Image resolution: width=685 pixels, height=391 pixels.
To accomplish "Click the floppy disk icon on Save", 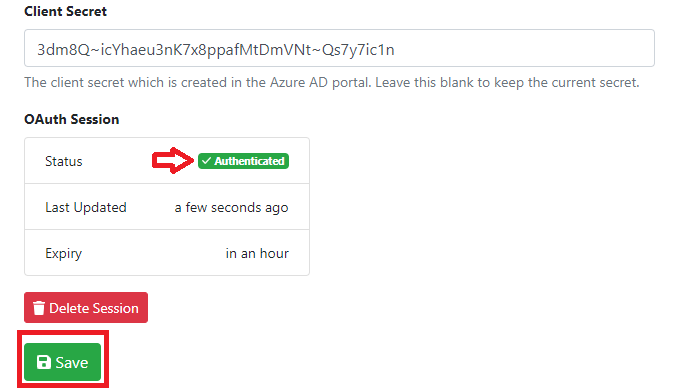I will (44, 362).
